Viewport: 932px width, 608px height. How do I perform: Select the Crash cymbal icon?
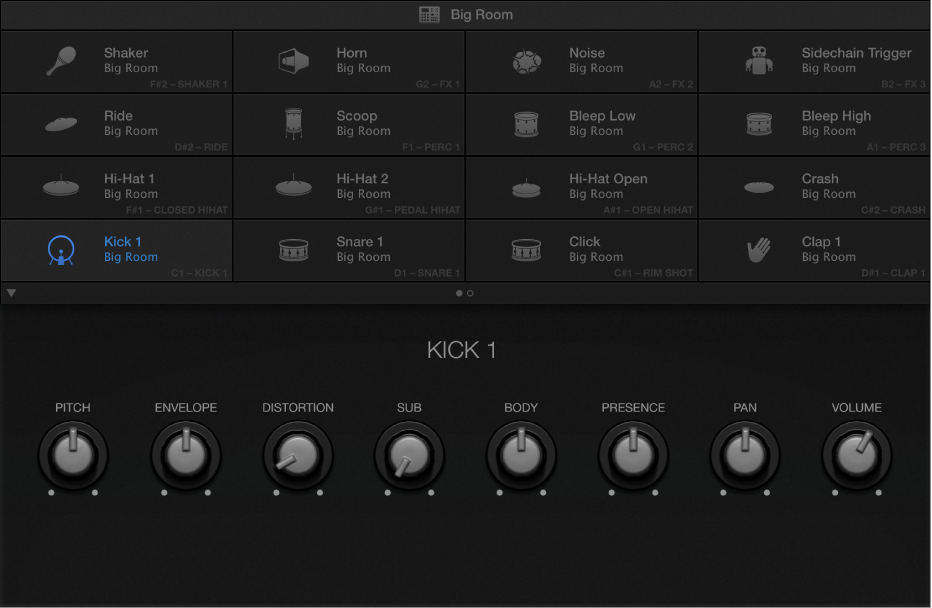pyautogui.click(x=758, y=187)
